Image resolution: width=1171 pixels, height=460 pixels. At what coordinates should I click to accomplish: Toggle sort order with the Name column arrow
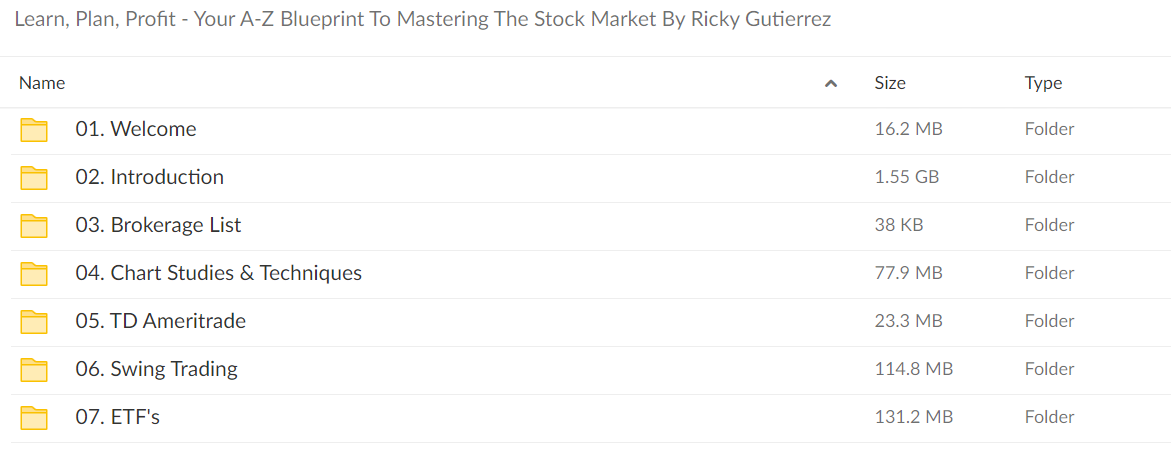click(830, 84)
